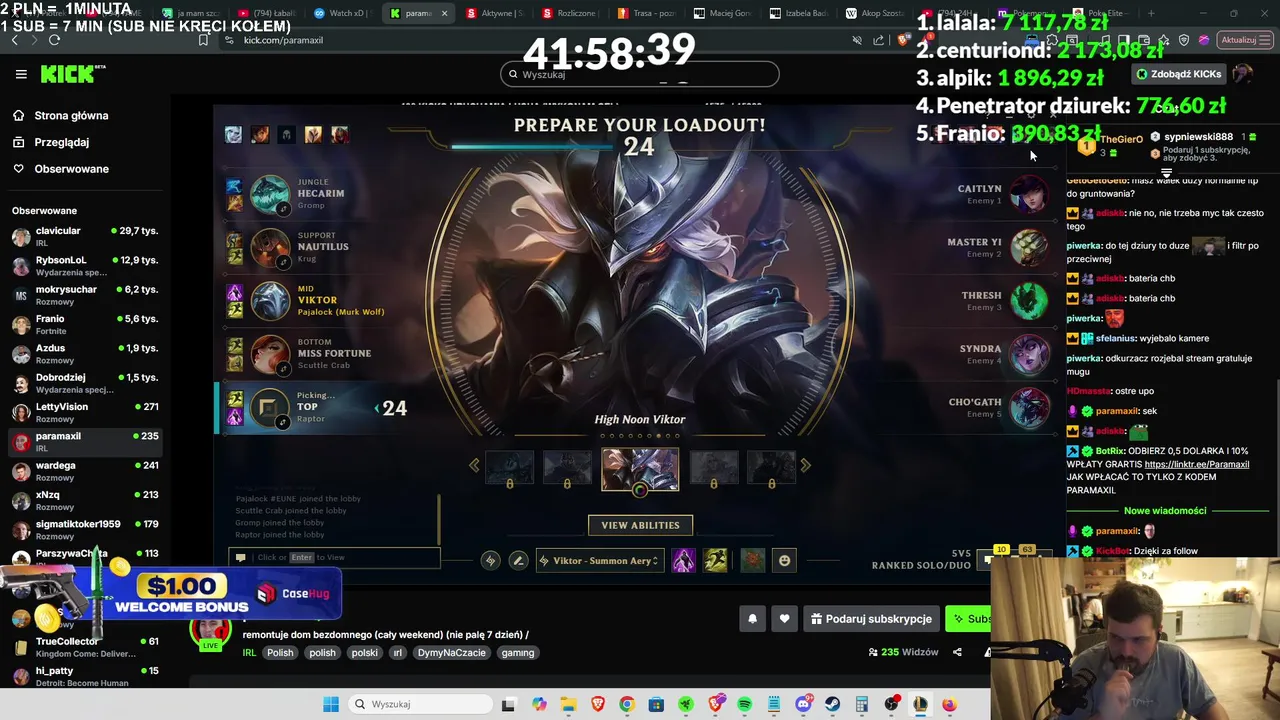Open the Viktor - Summon Aery rune dropdown
Viewport: 1280px width, 720px height.
pyautogui.click(x=600, y=561)
